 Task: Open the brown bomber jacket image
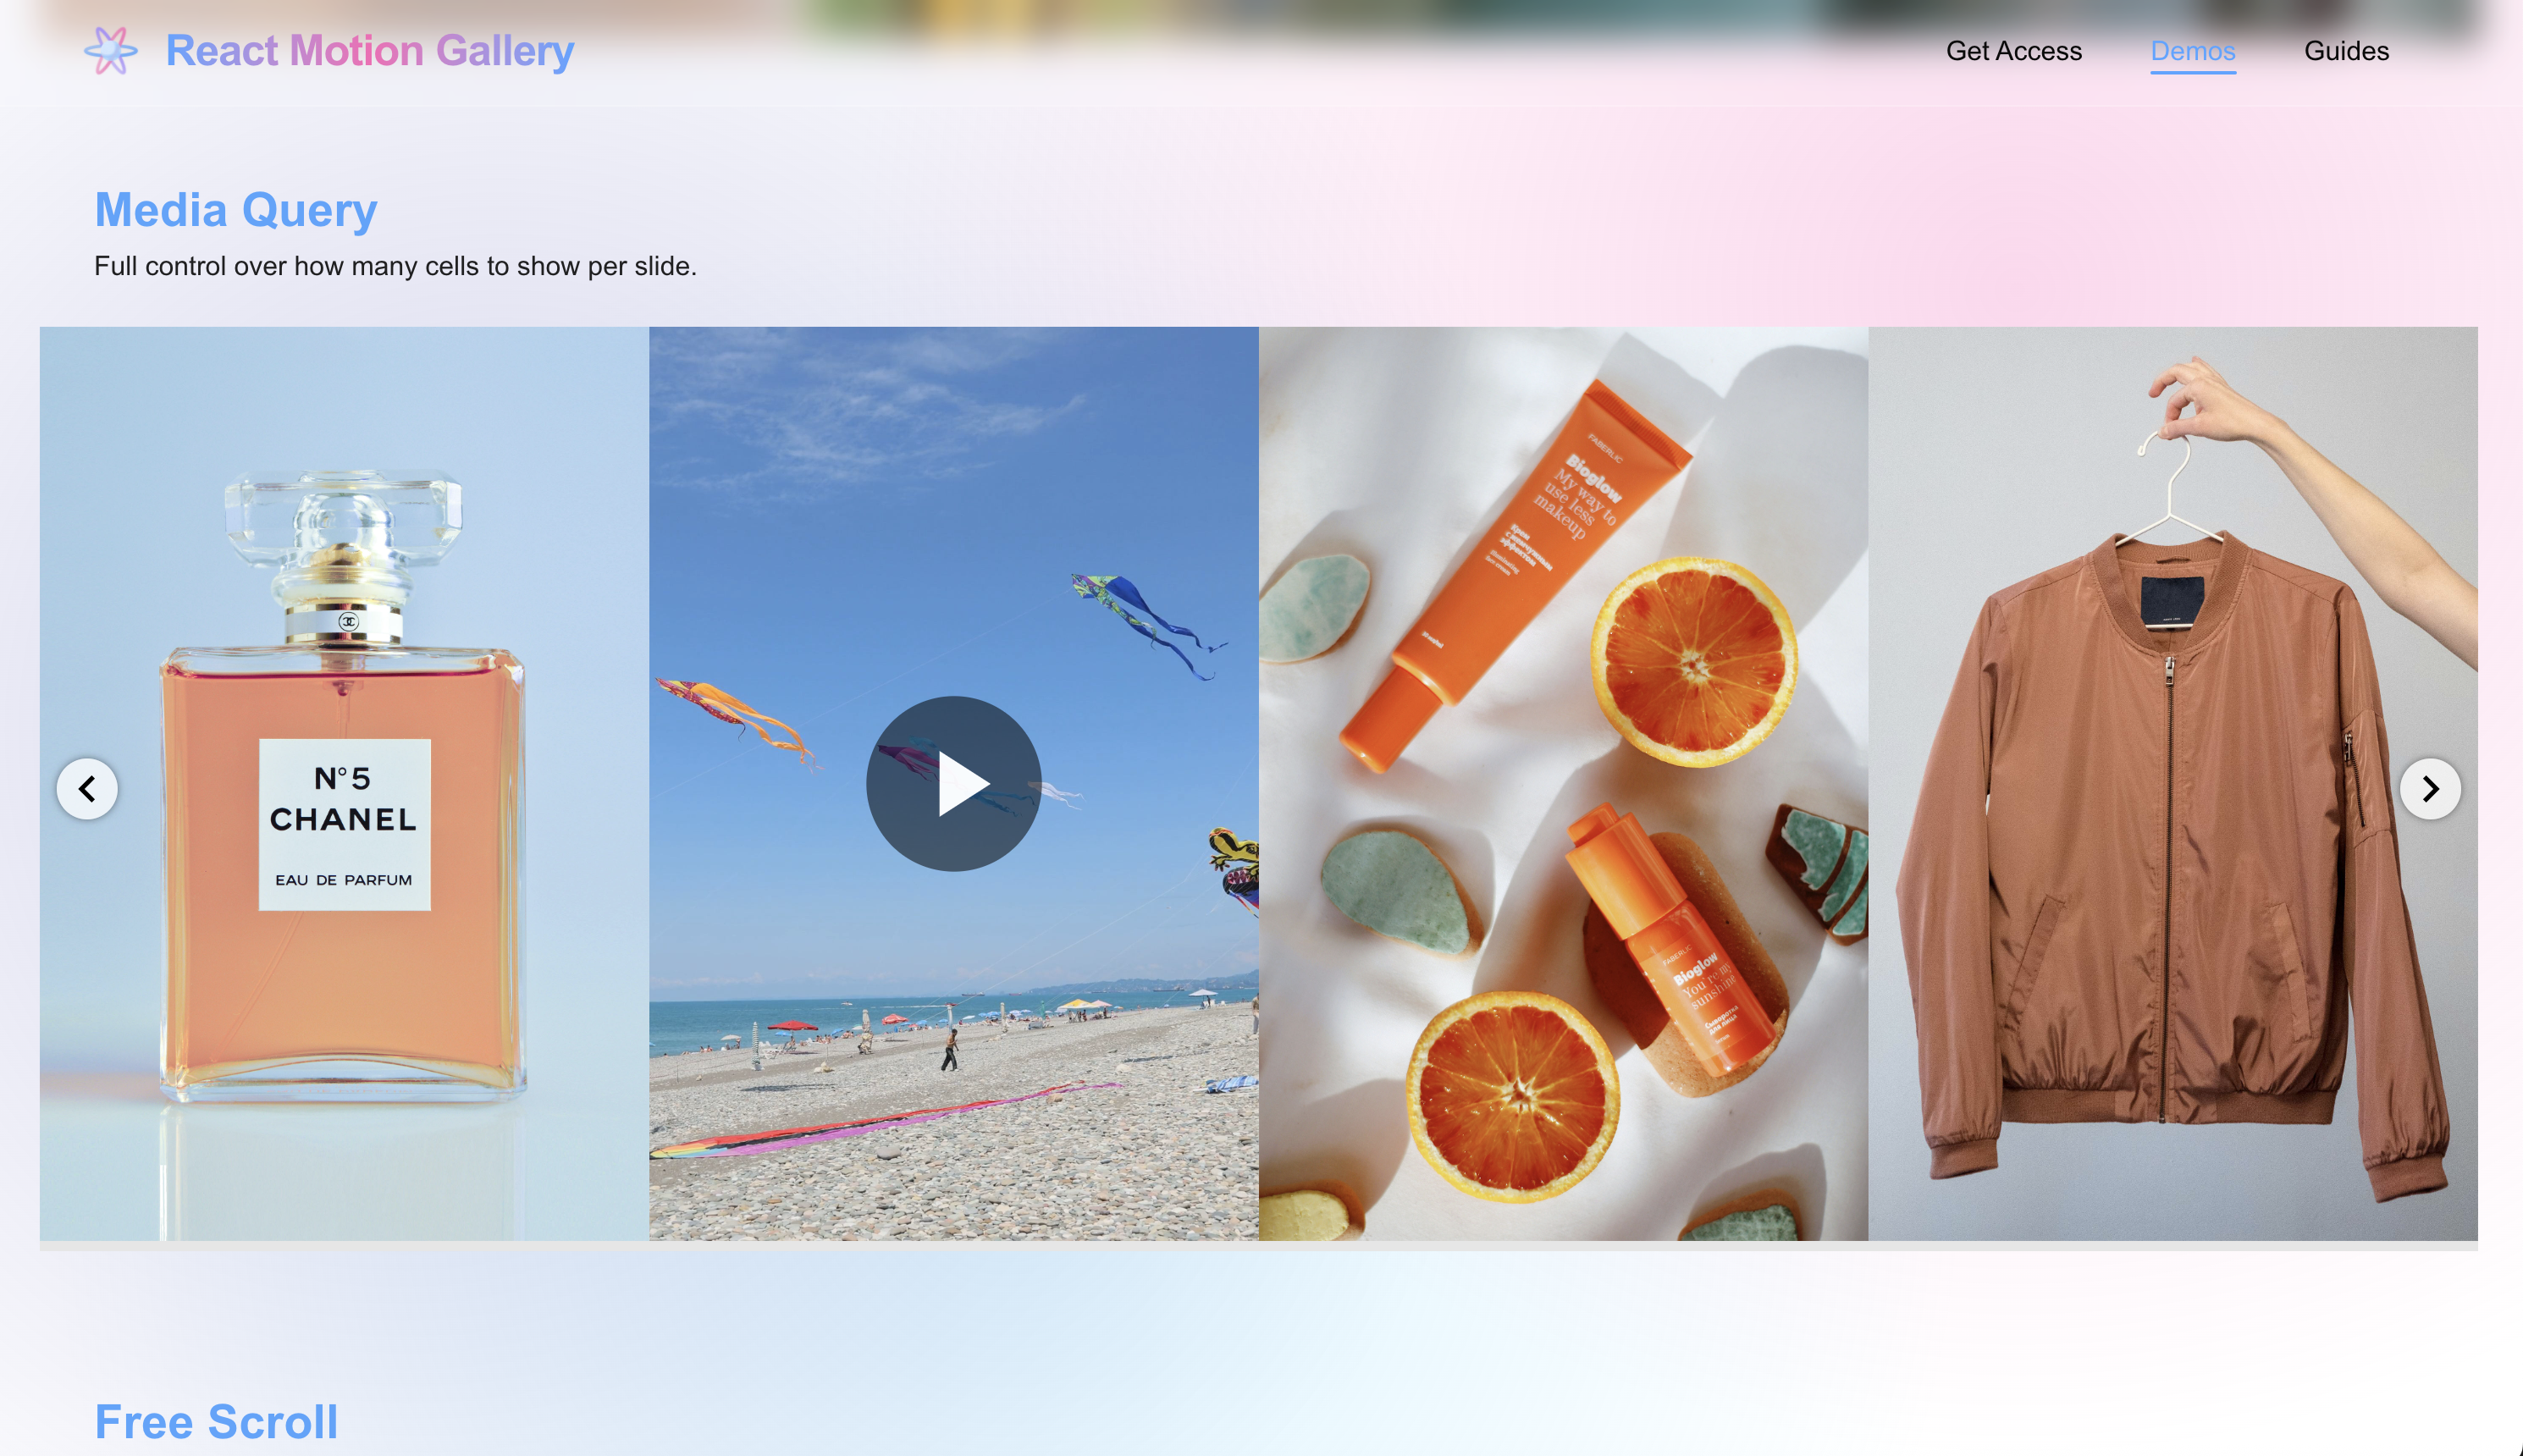(2173, 784)
